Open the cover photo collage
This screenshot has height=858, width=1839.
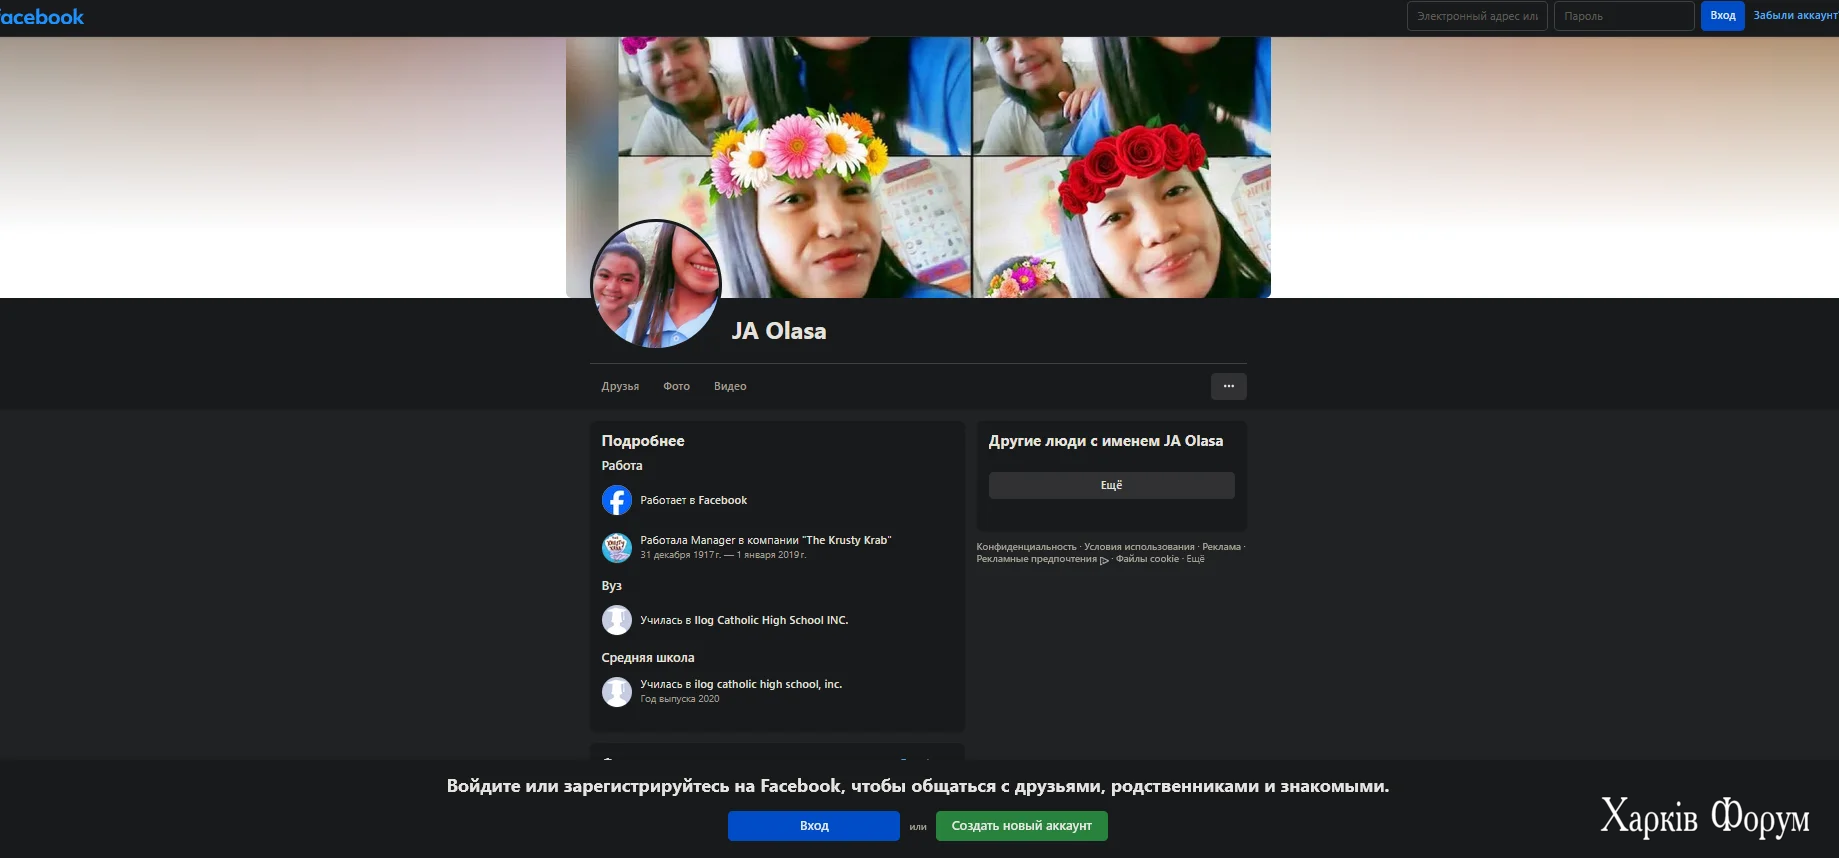pyautogui.click(x=918, y=167)
